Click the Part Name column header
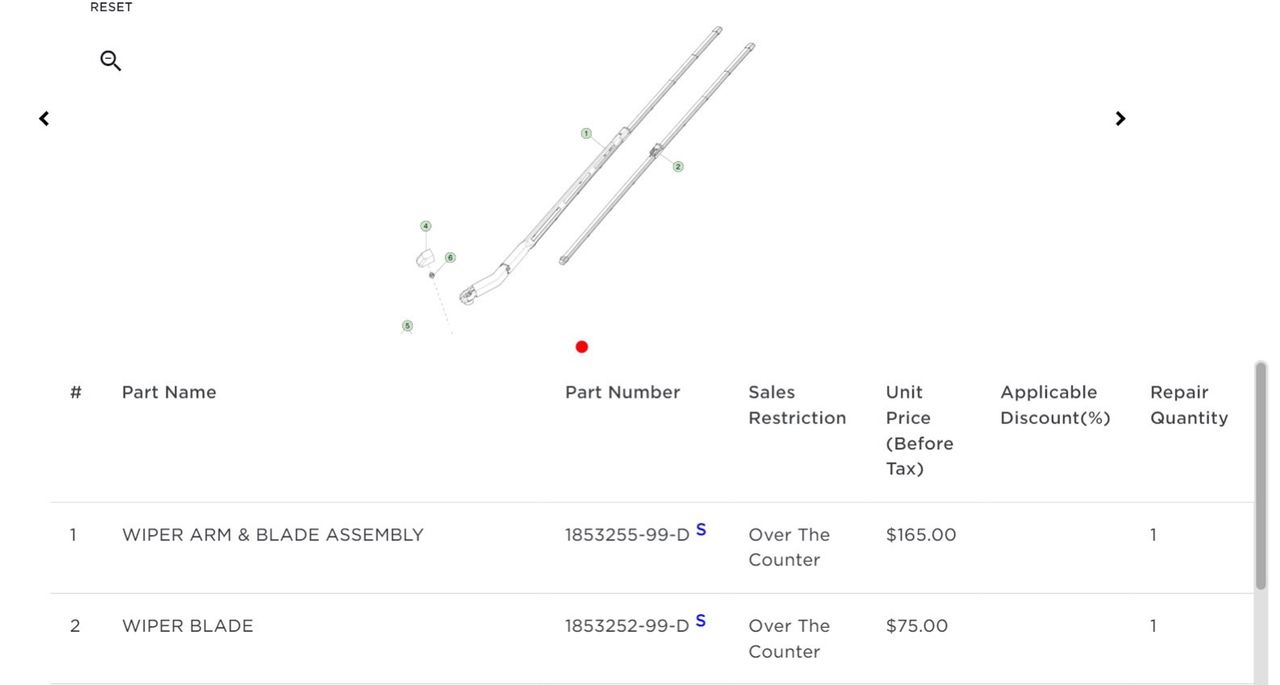 click(169, 392)
